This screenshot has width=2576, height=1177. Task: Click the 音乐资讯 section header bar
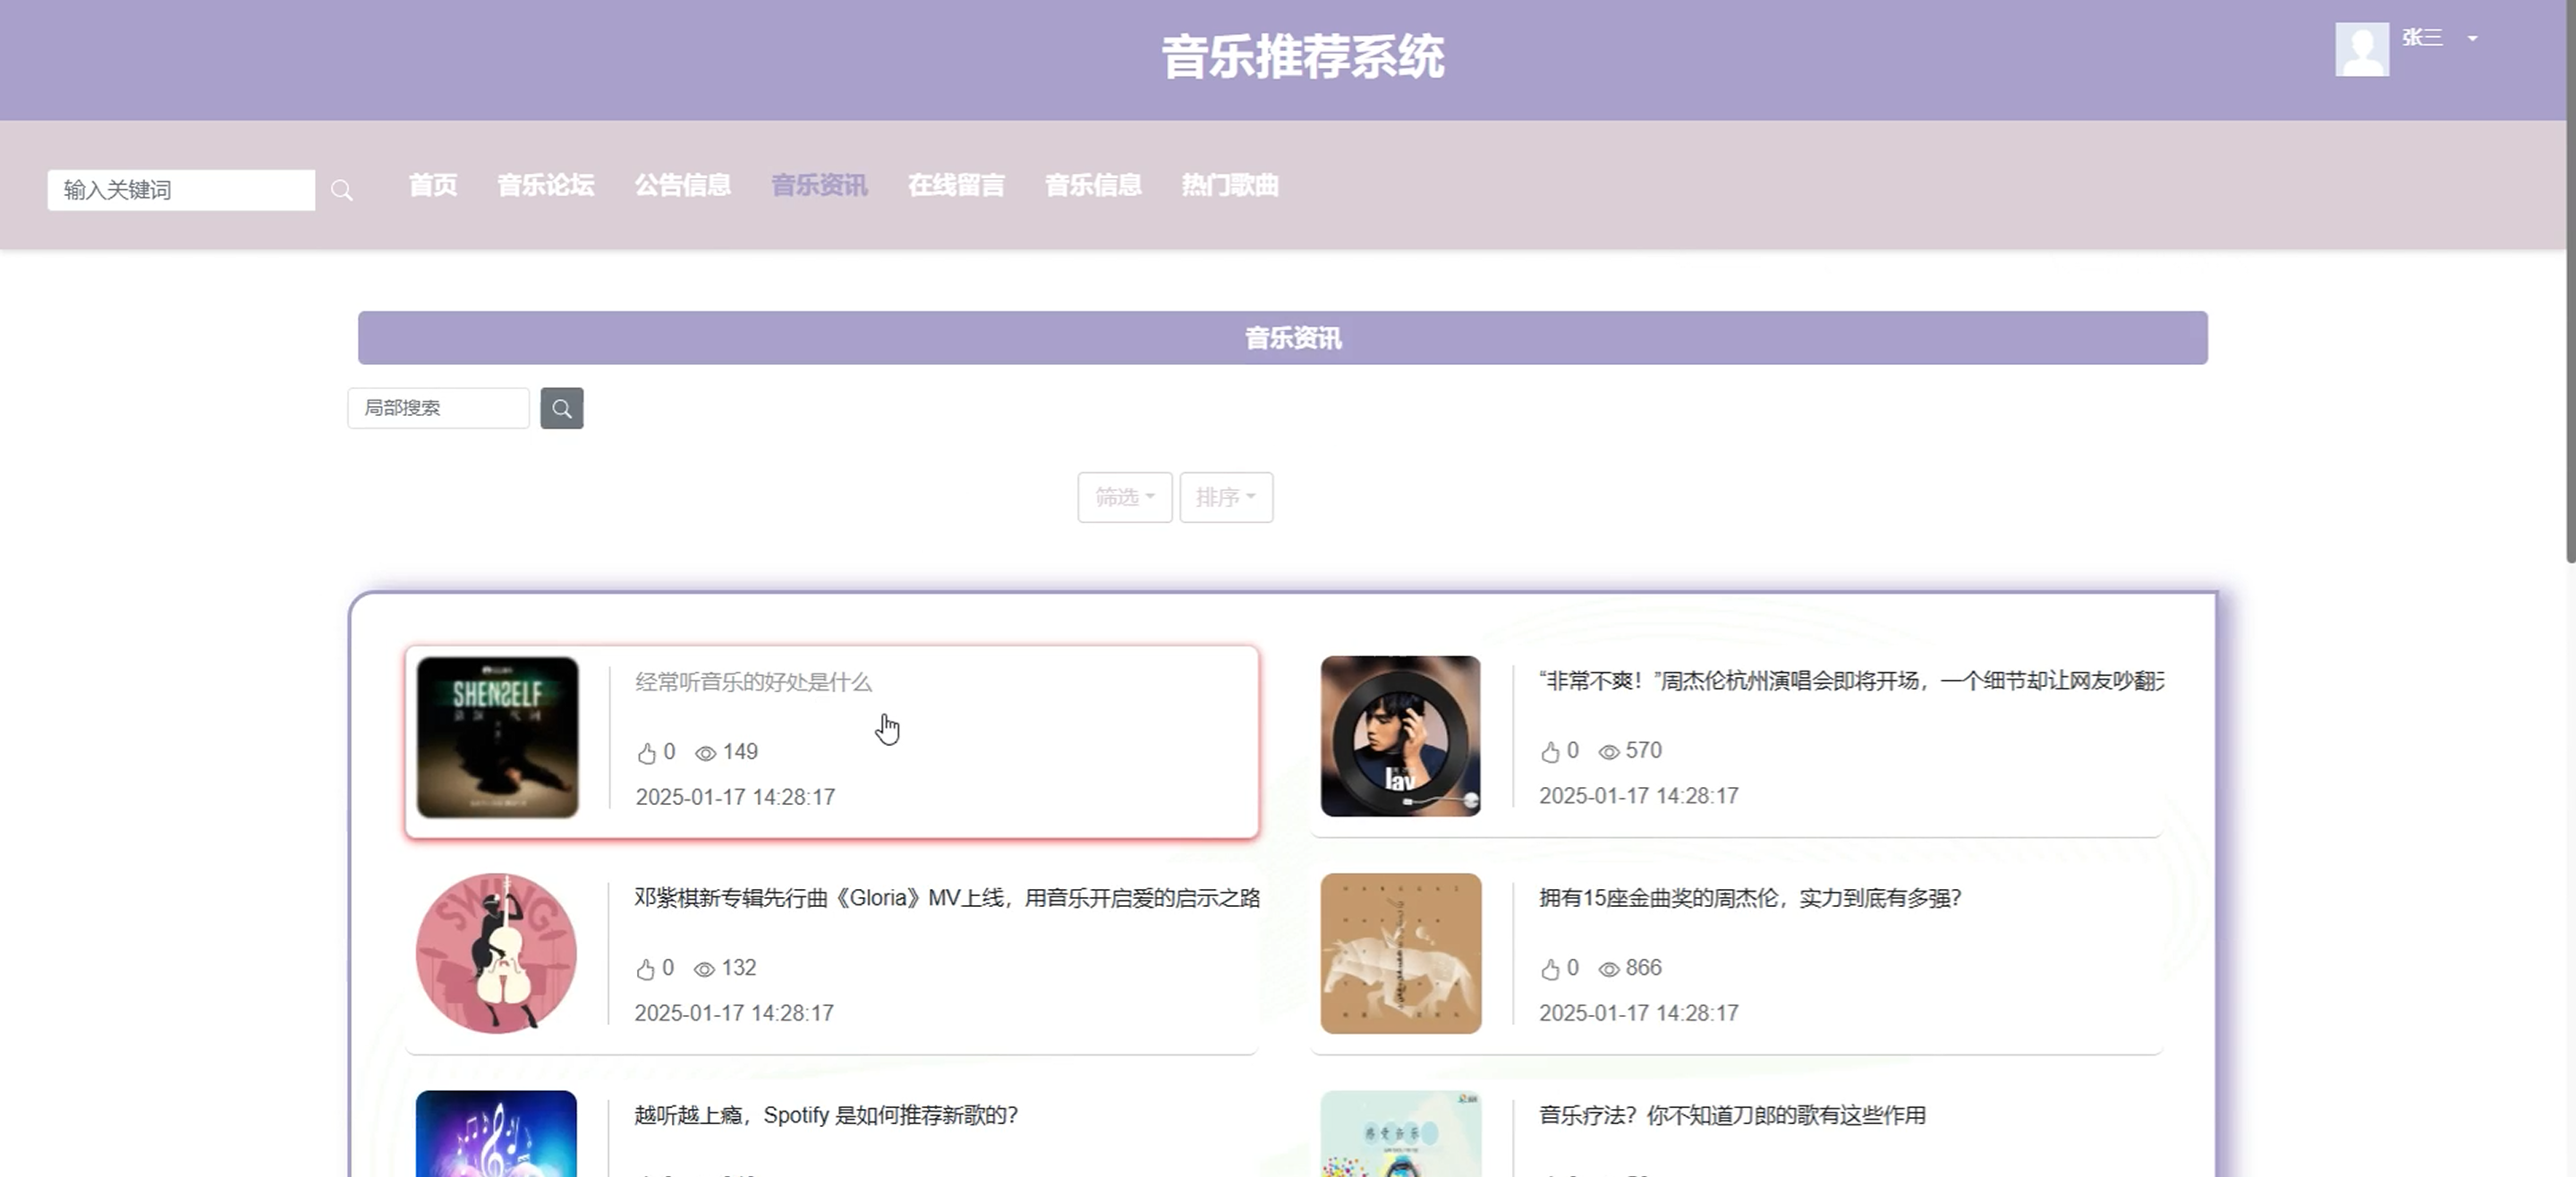(x=1283, y=338)
